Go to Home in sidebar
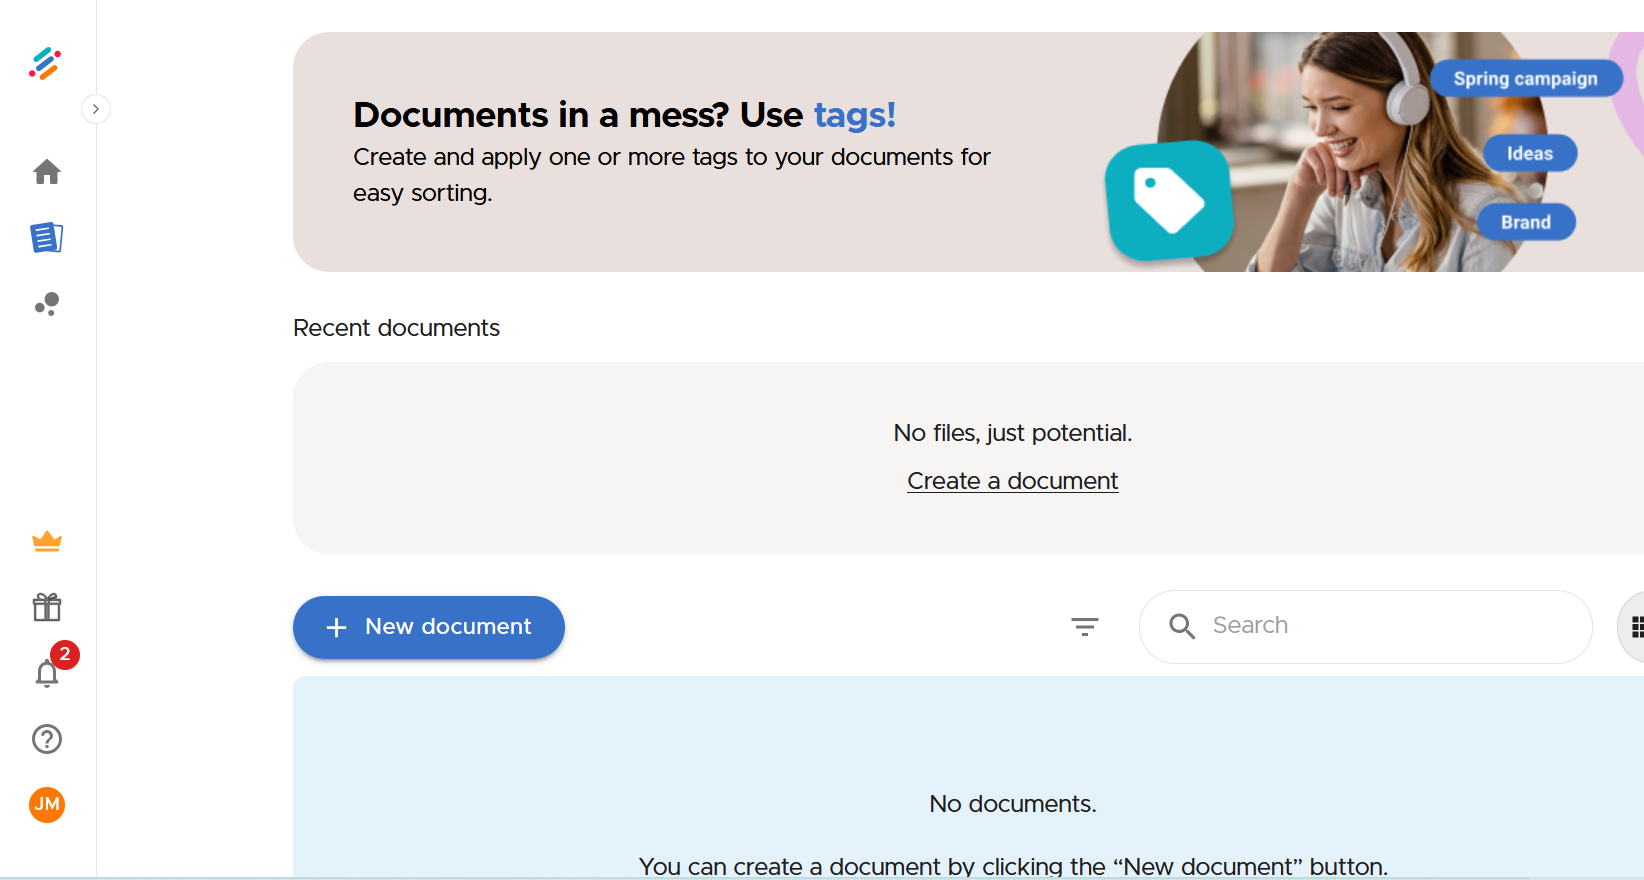The height and width of the screenshot is (880, 1644). point(47,172)
